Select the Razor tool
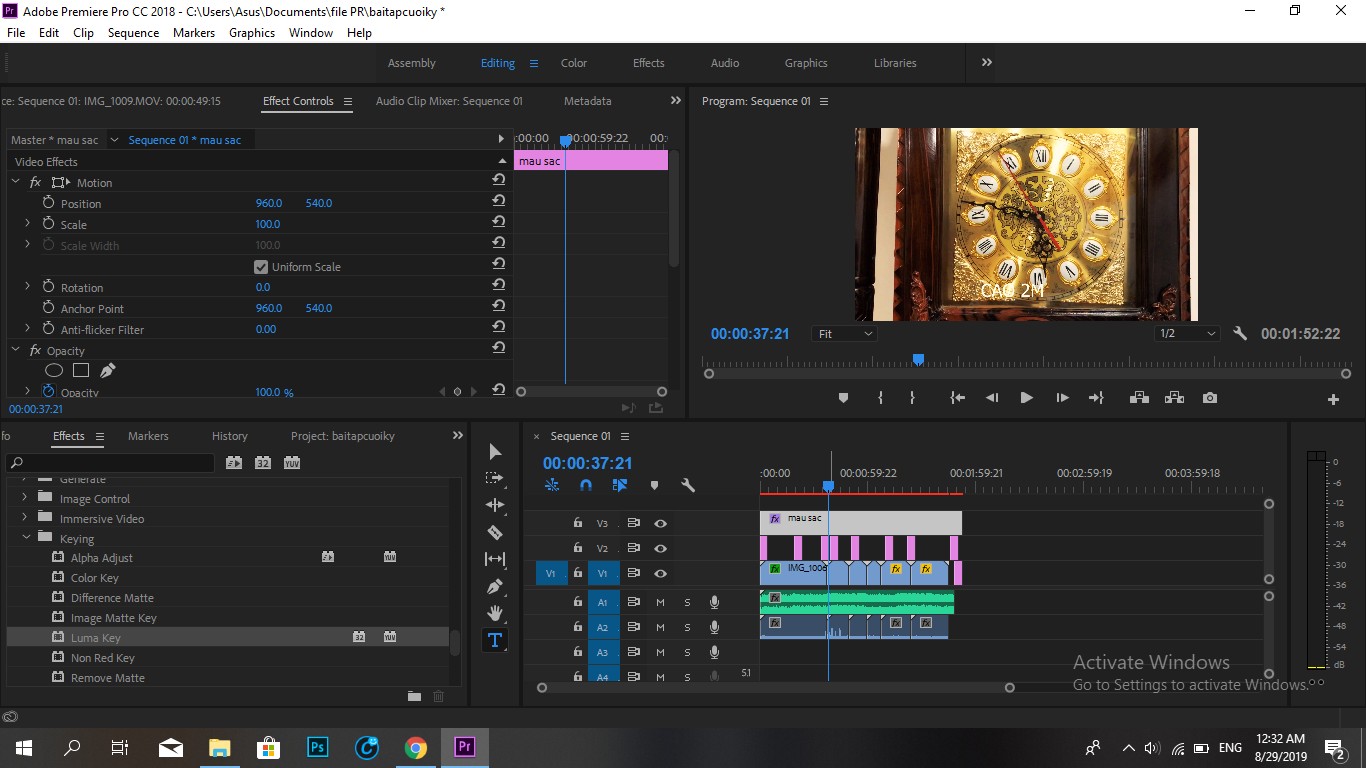 click(495, 533)
